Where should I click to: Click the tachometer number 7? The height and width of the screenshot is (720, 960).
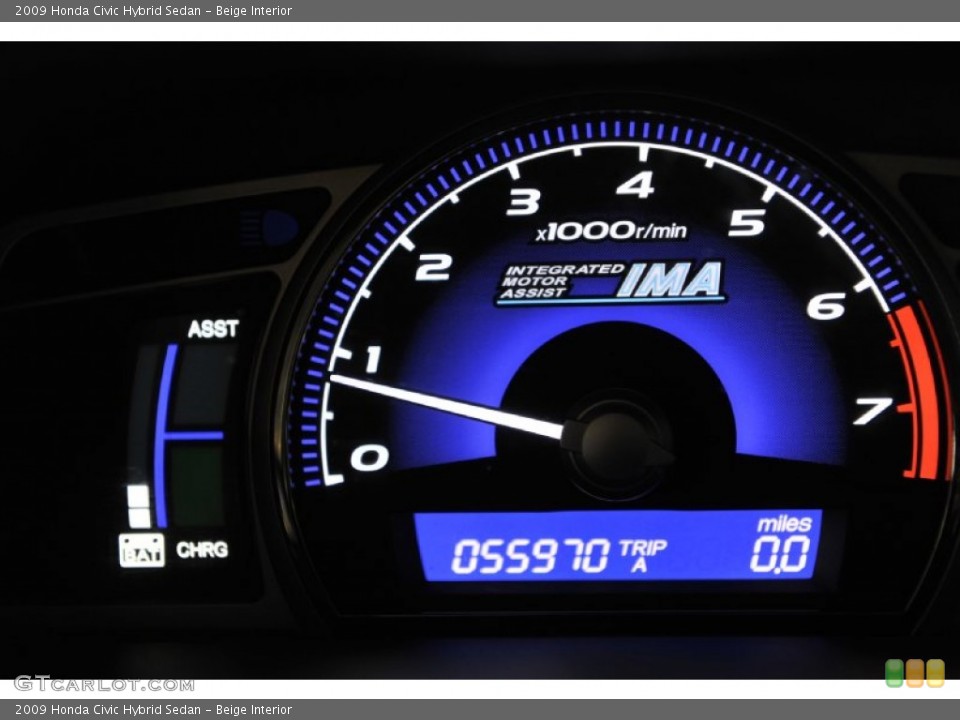point(874,411)
